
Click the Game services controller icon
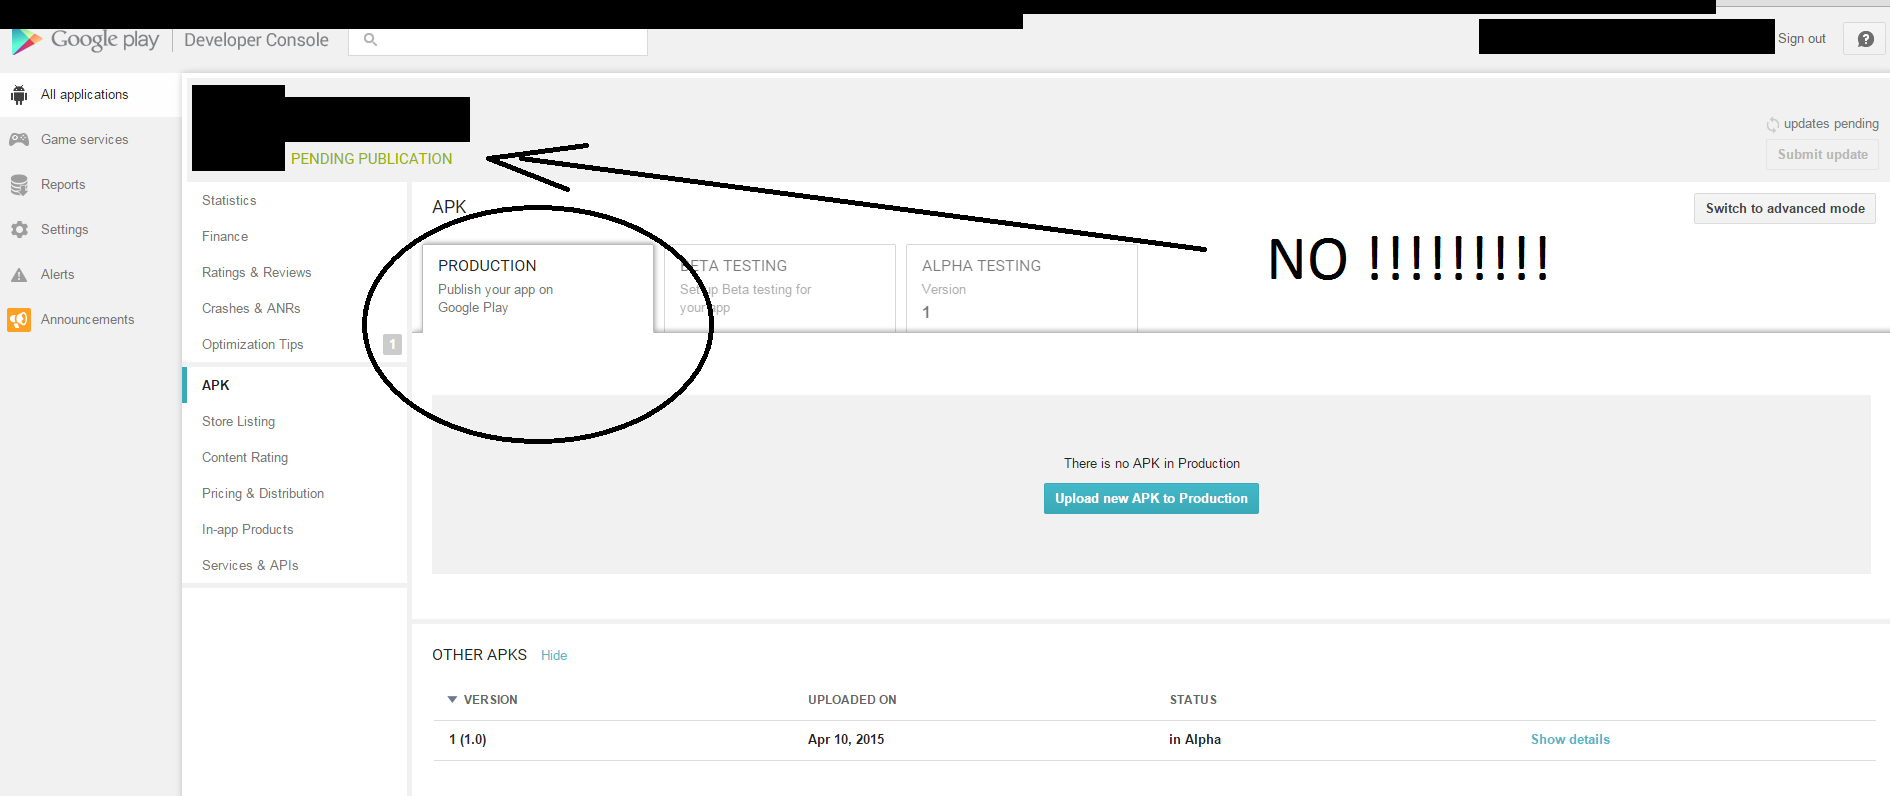coord(19,140)
